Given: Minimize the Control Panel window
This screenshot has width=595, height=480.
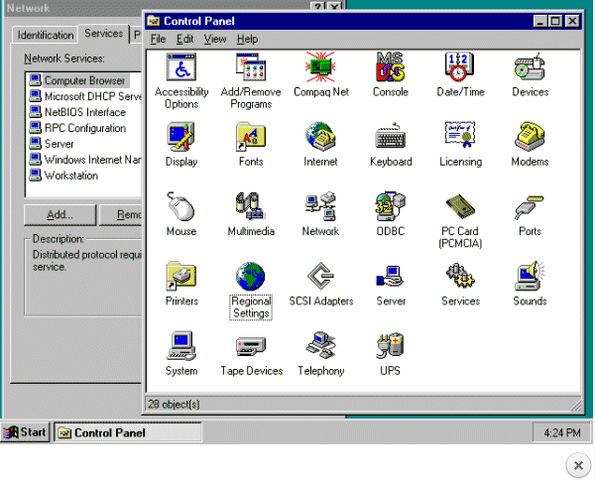Looking at the screenshot, I should click(x=540, y=21).
